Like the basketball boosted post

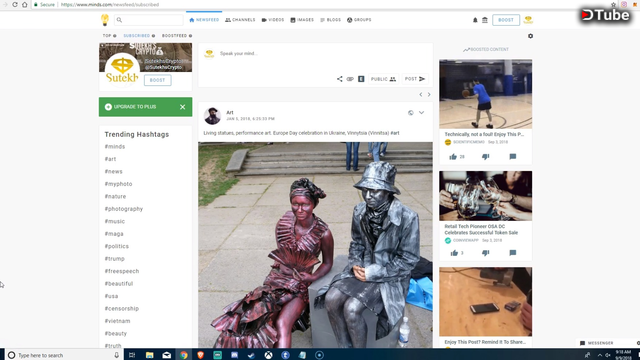click(x=453, y=157)
